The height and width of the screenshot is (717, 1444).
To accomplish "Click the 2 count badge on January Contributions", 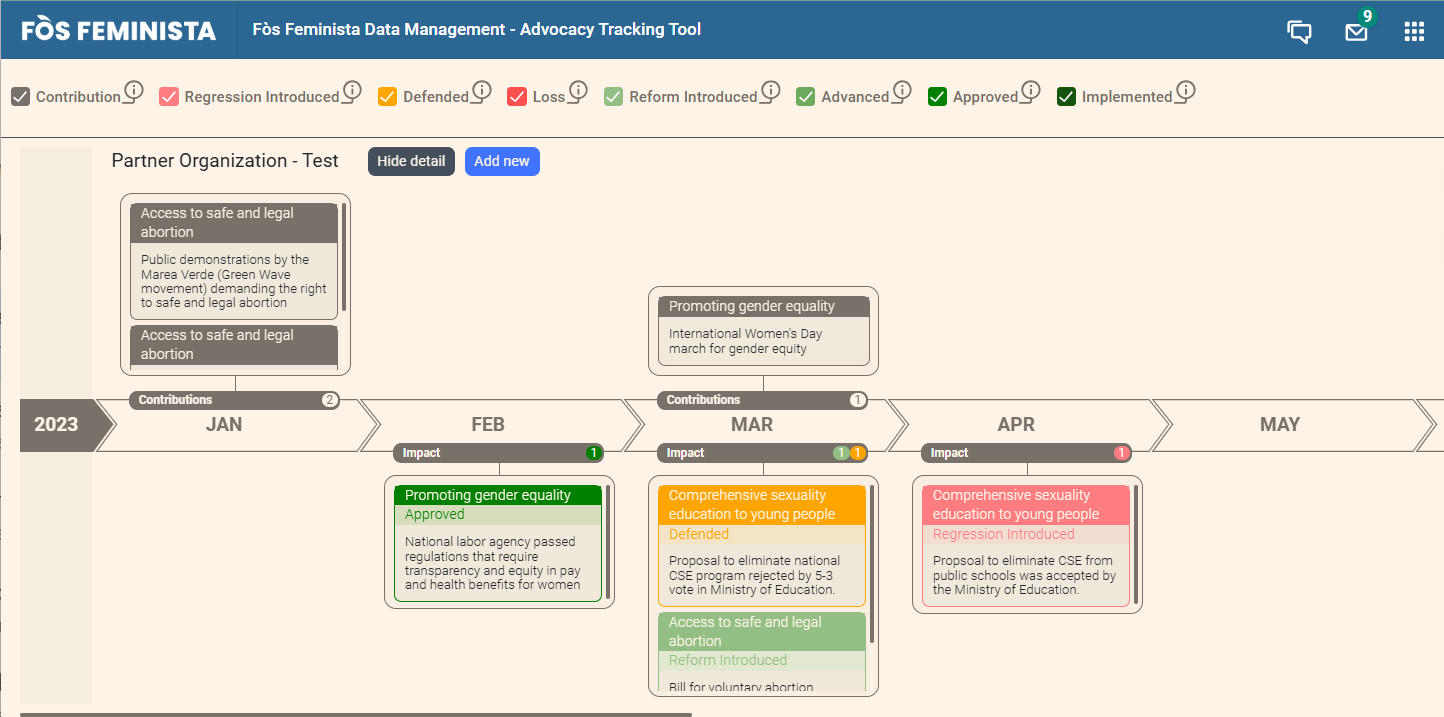I will [x=330, y=400].
